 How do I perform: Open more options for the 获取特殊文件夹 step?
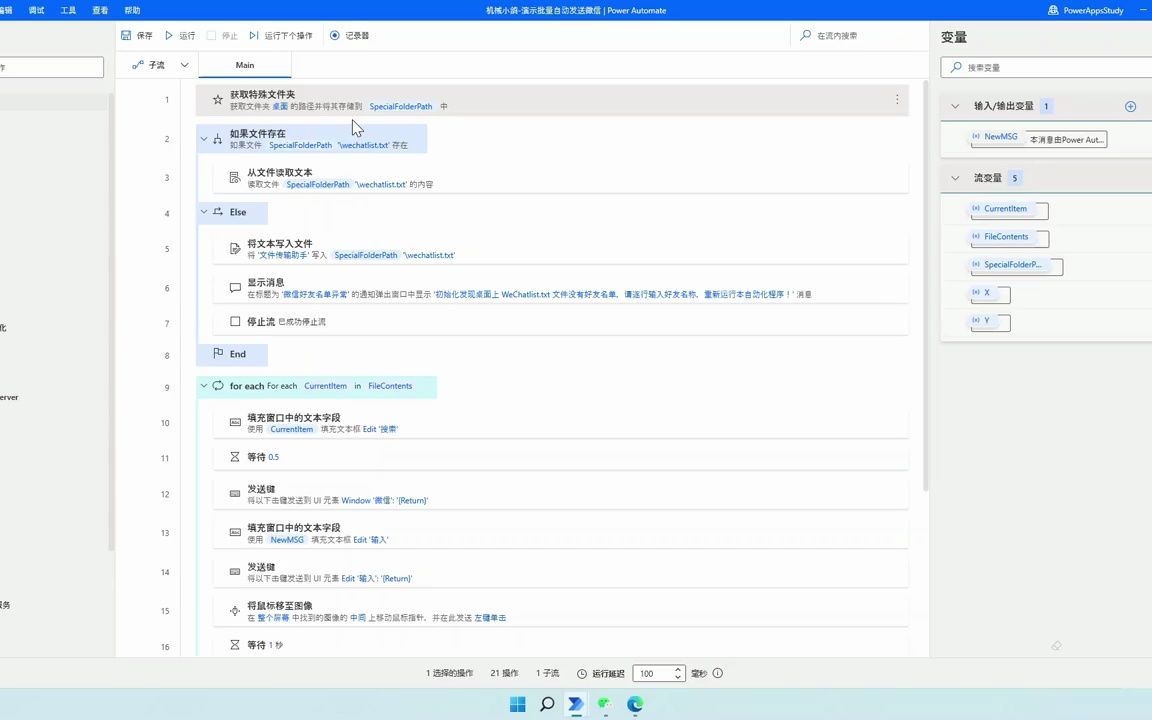(x=896, y=99)
